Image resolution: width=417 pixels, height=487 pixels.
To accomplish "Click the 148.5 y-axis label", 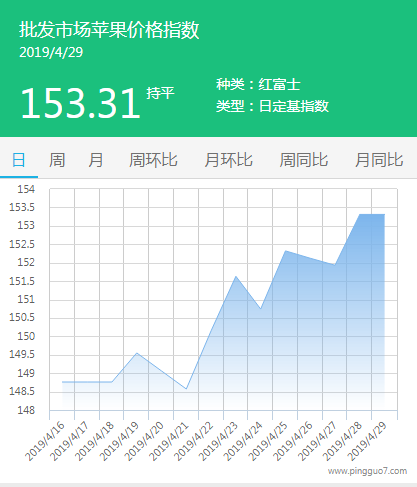I will point(22,391).
